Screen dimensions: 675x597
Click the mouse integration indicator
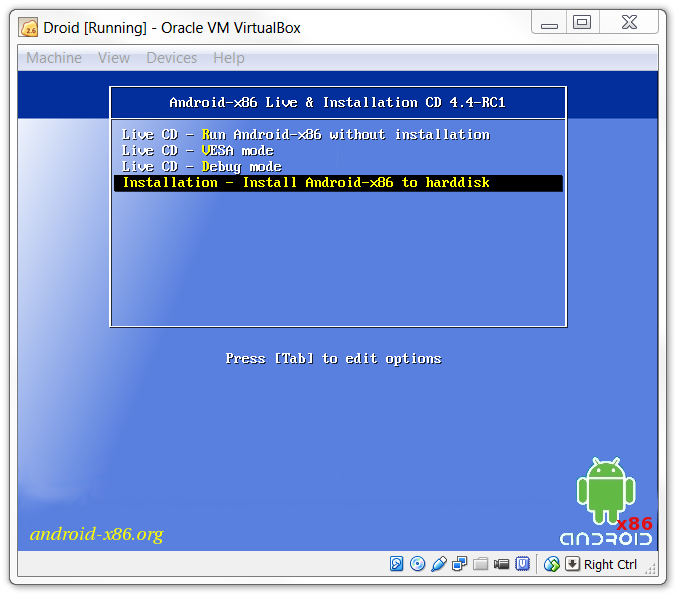coord(551,563)
